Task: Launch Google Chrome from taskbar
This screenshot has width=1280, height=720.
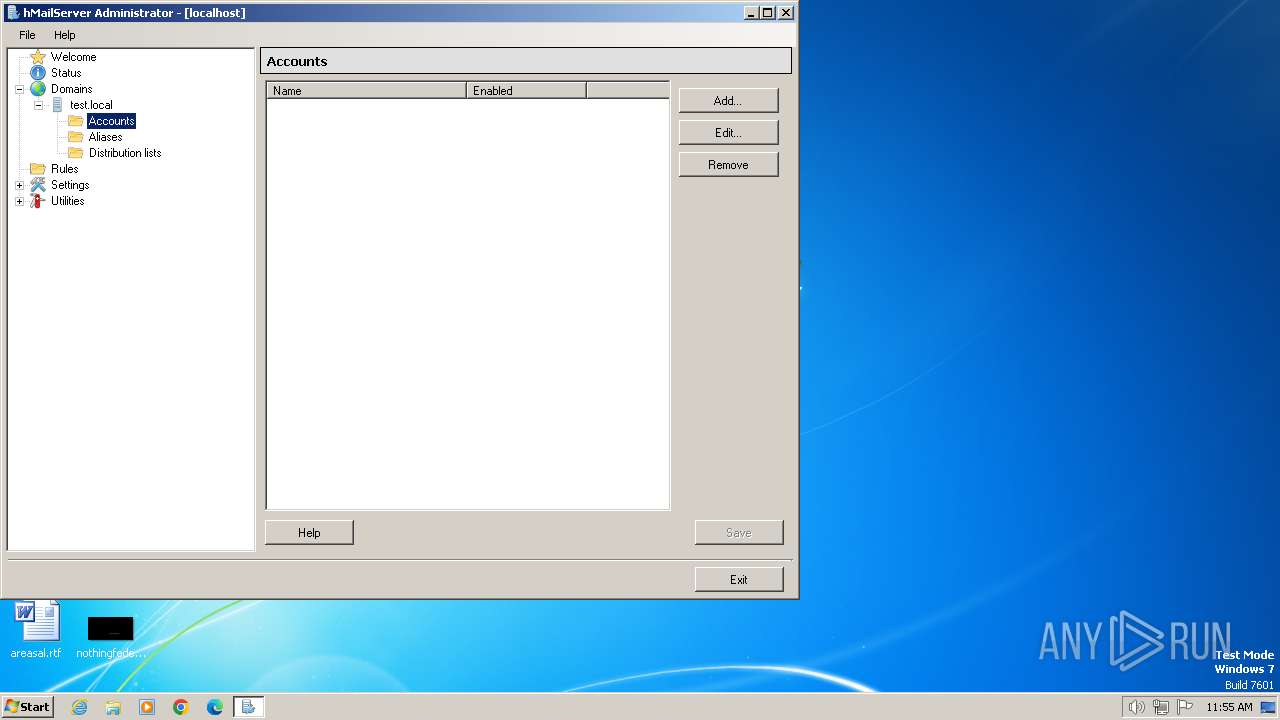Action: pyautogui.click(x=181, y=707)
